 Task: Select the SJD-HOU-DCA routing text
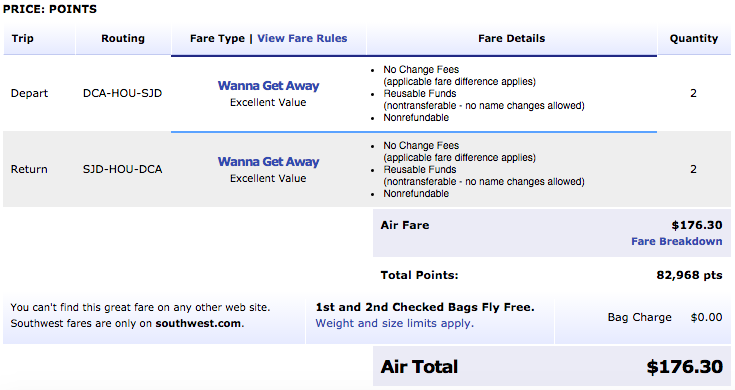122,169
